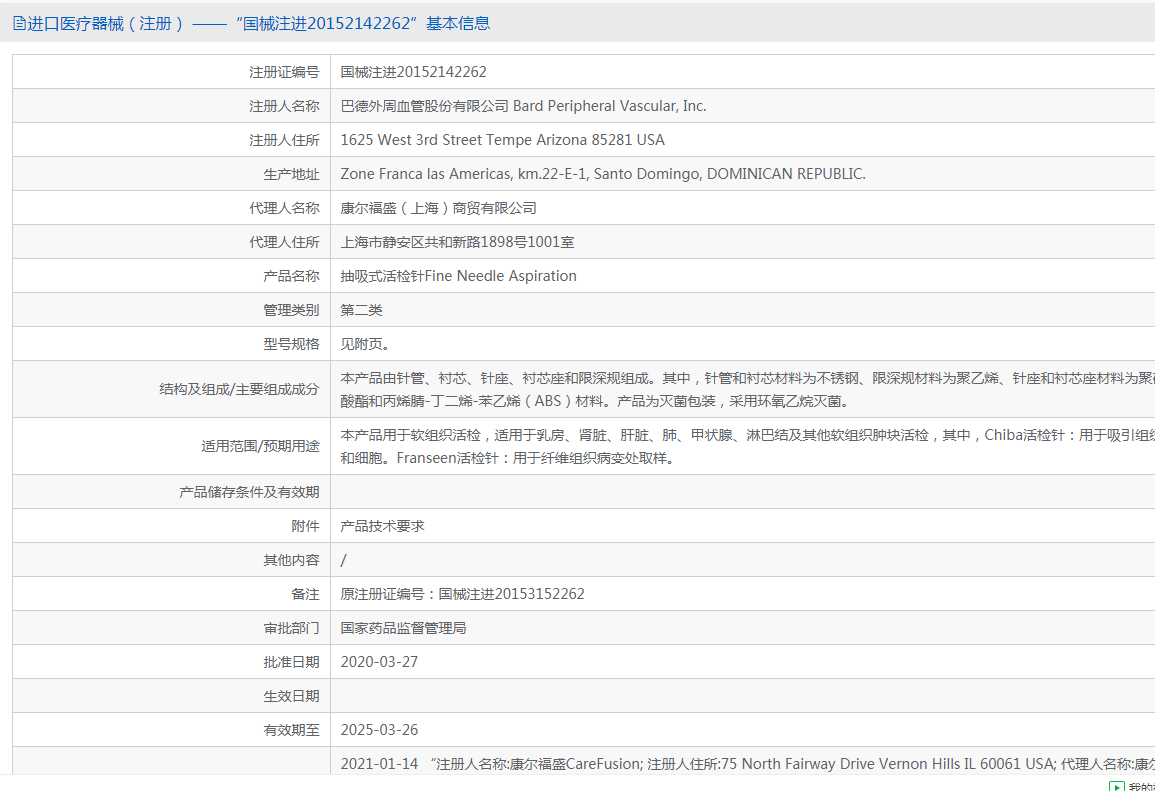The image size is (1155, 791).
Task: Click the slash value in 其他内容 row
Action: point(343,560)
